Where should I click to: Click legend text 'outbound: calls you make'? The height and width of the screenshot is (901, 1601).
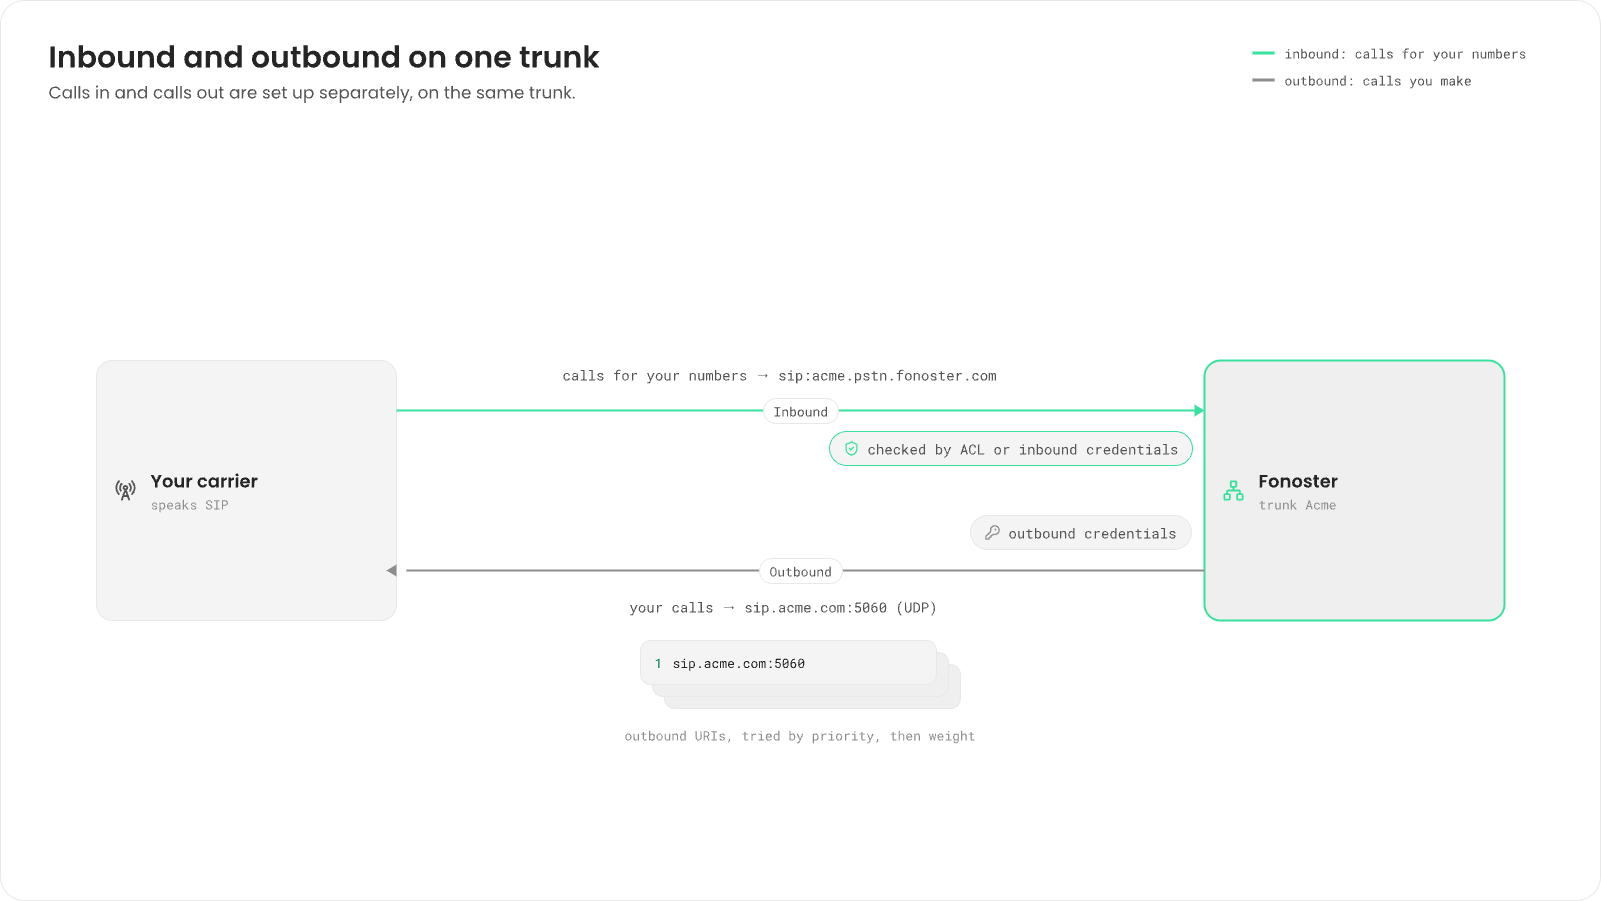(x=1378, y=81)
